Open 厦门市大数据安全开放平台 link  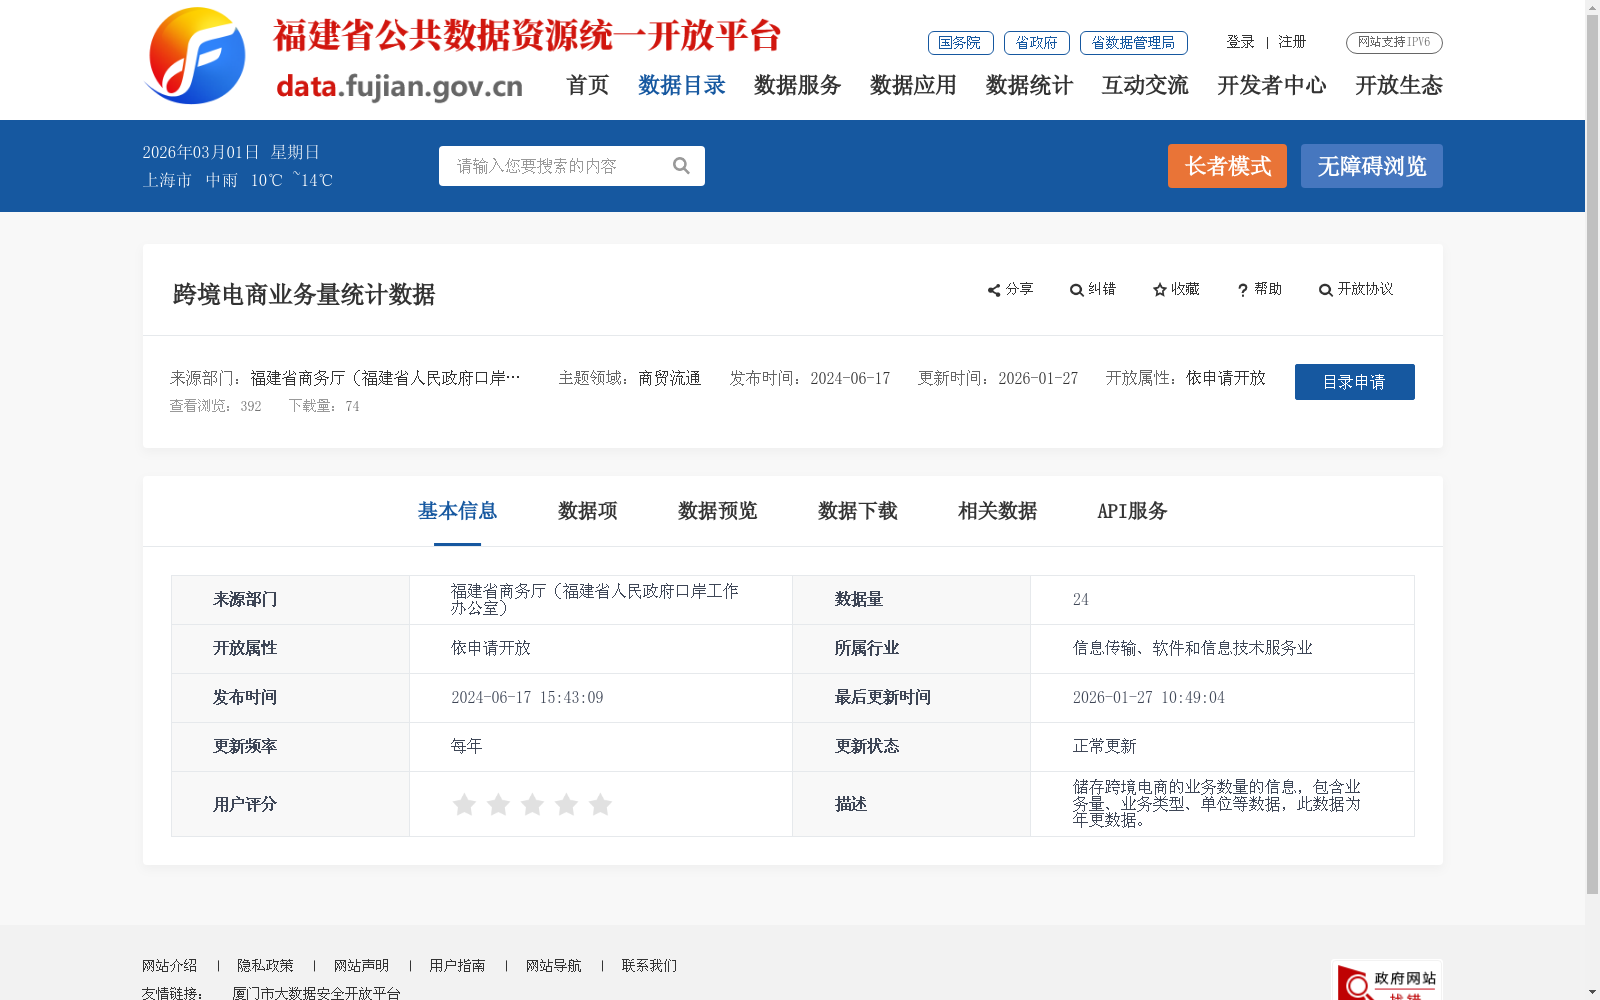[x=317, y=993]
